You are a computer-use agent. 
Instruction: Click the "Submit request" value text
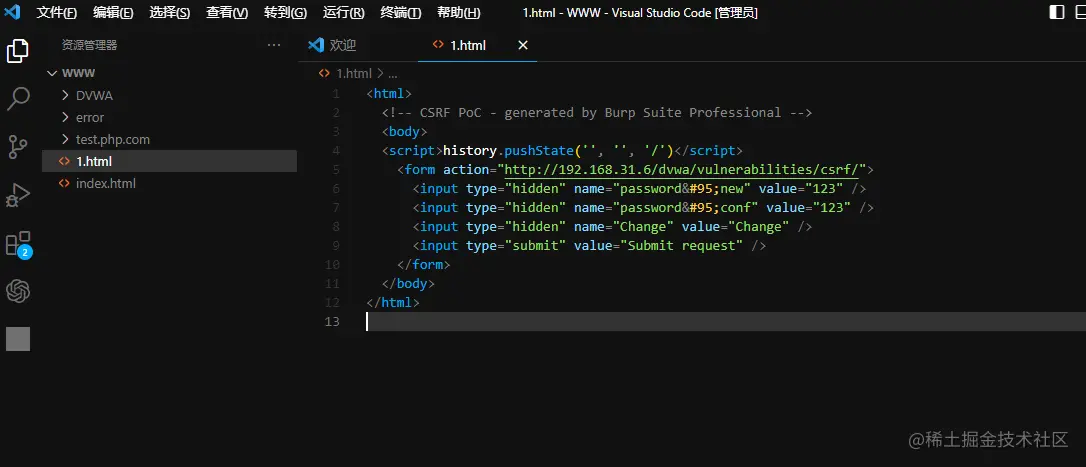(682, 245)
